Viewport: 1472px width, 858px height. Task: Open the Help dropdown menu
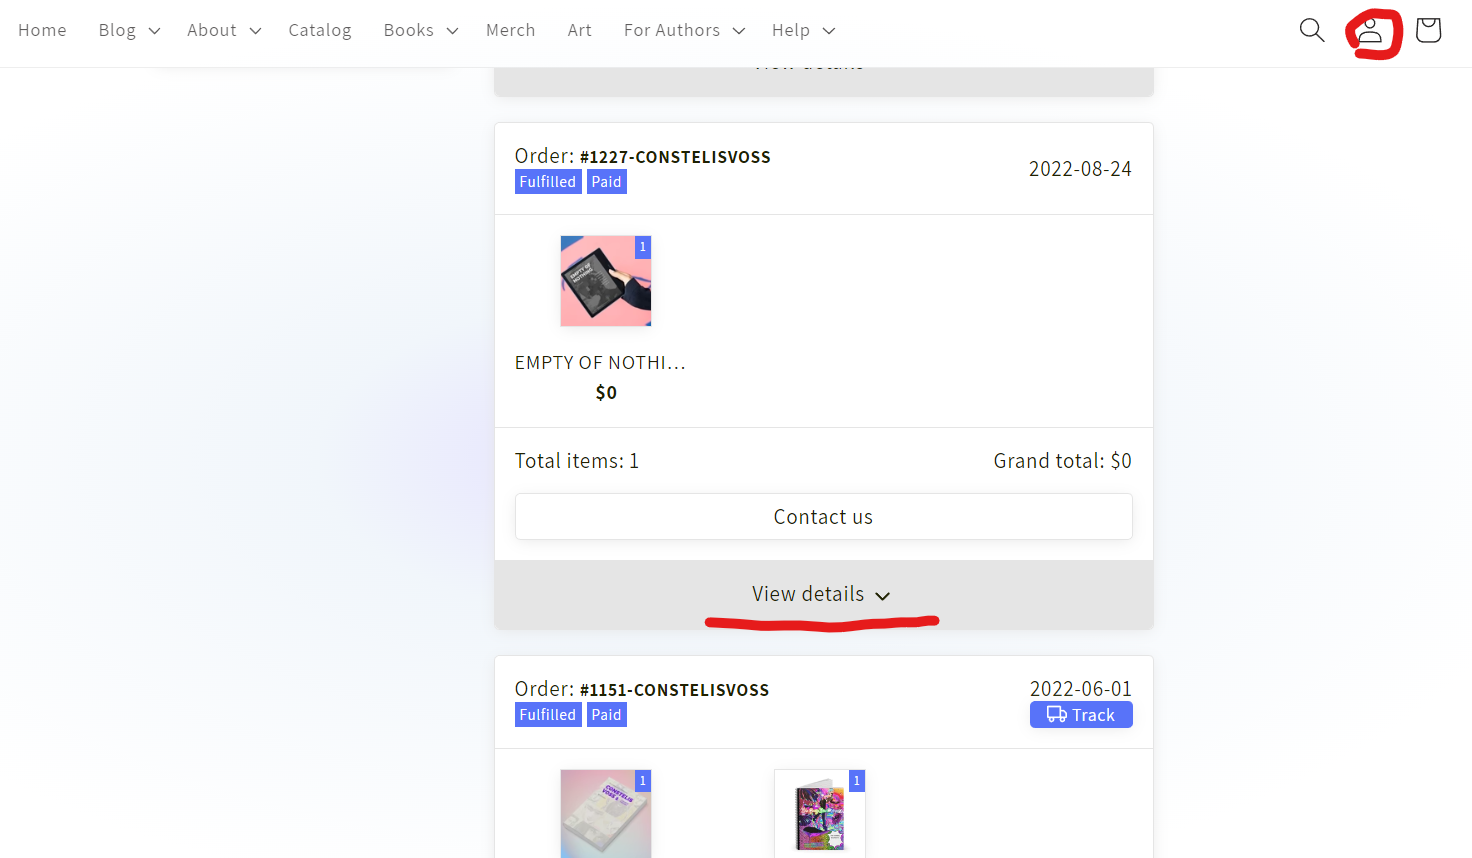point(803,30)
